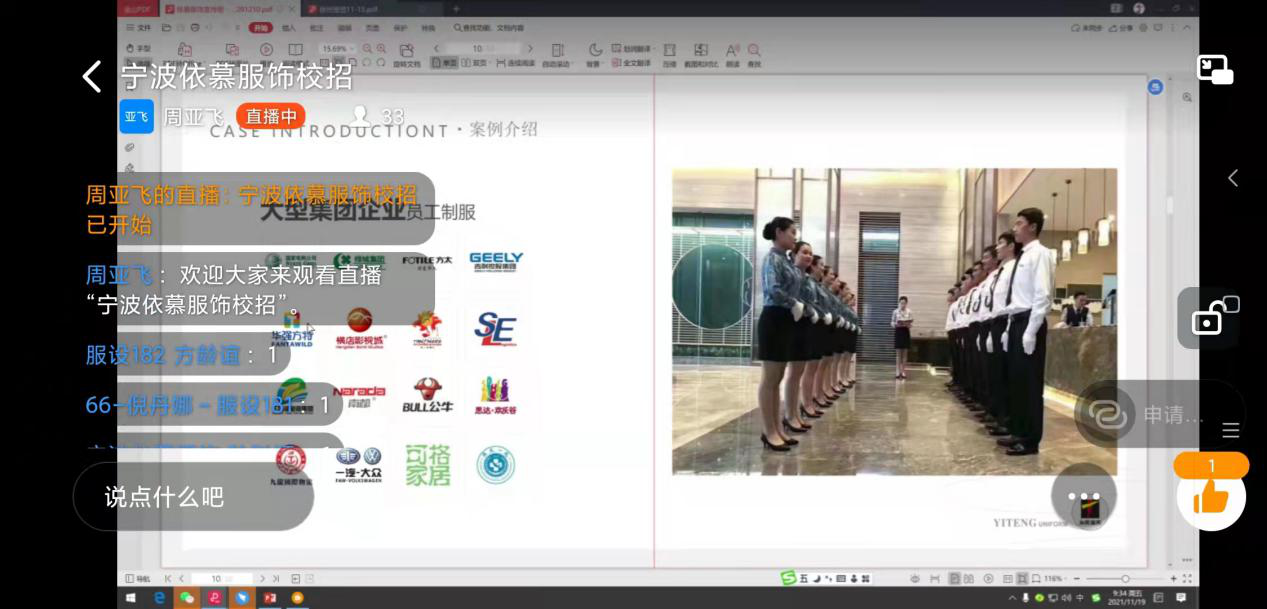Open 周亚飞's host profile avatar
This screenshot has height=609, width=1267.
click(137, 117)
